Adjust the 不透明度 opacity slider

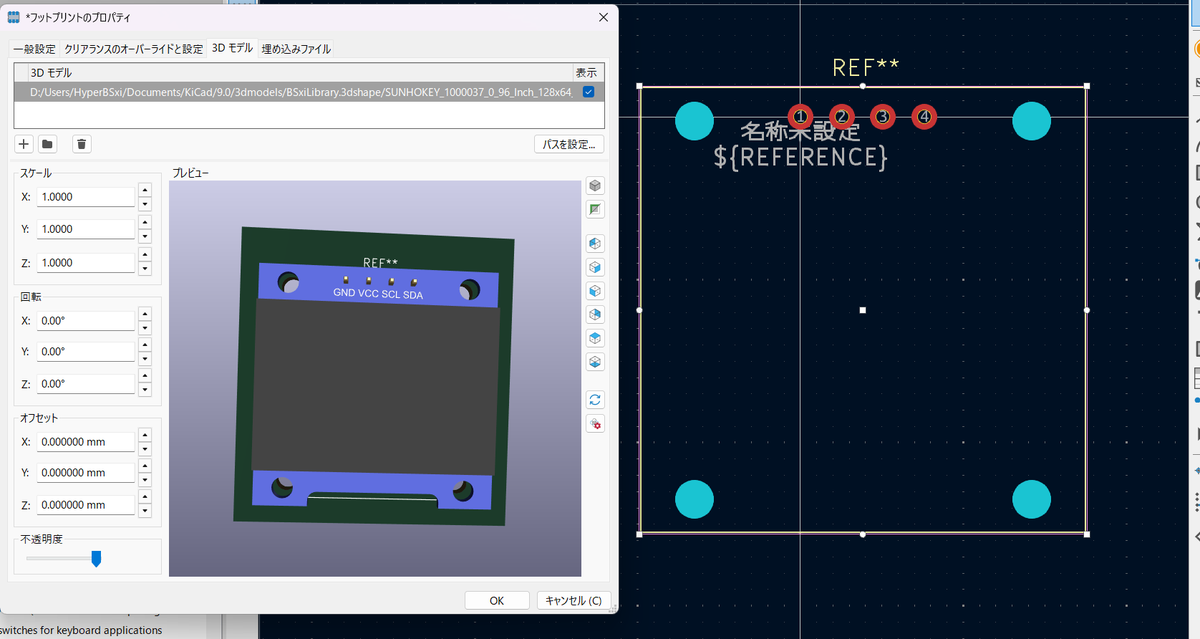pyautogui.click(x=96, y=558)
